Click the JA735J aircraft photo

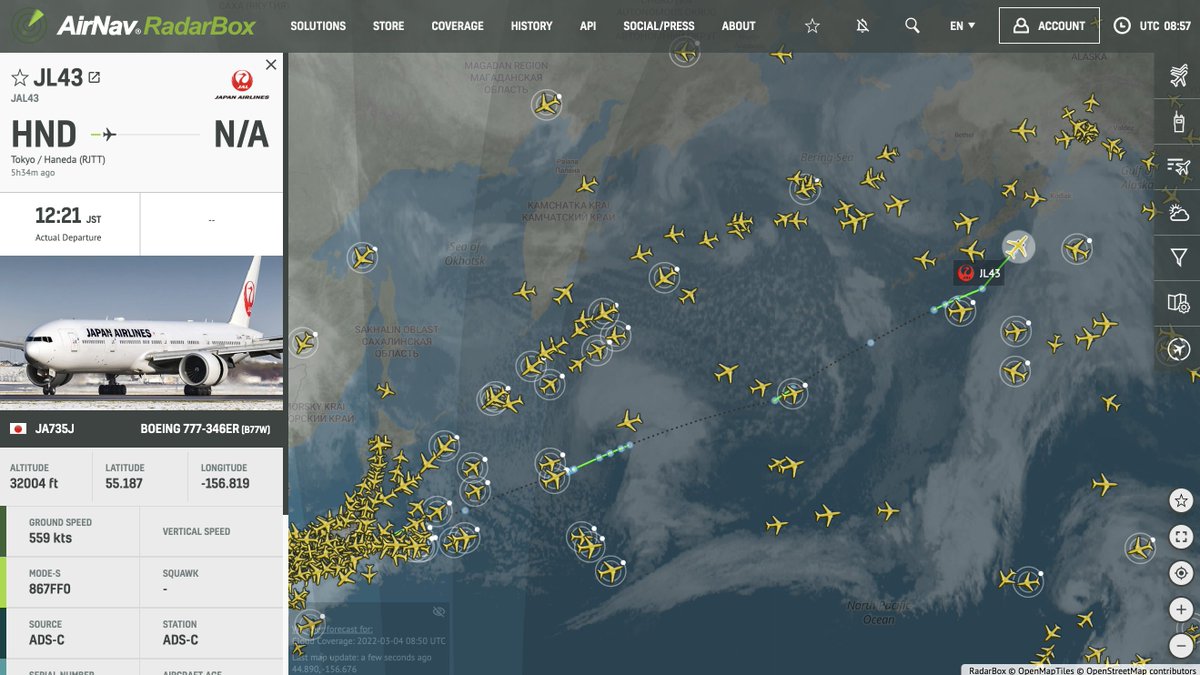[x=142, y=333]
